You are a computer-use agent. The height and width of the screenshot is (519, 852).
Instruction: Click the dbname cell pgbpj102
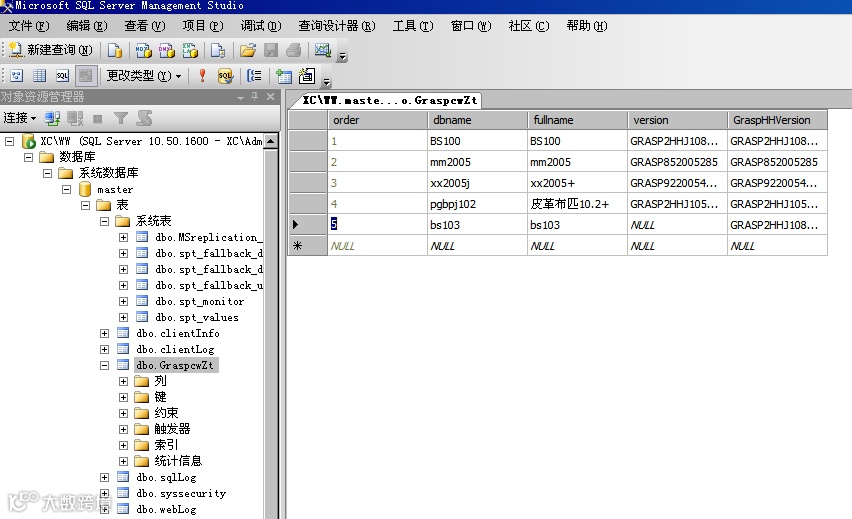pos(477,204)
